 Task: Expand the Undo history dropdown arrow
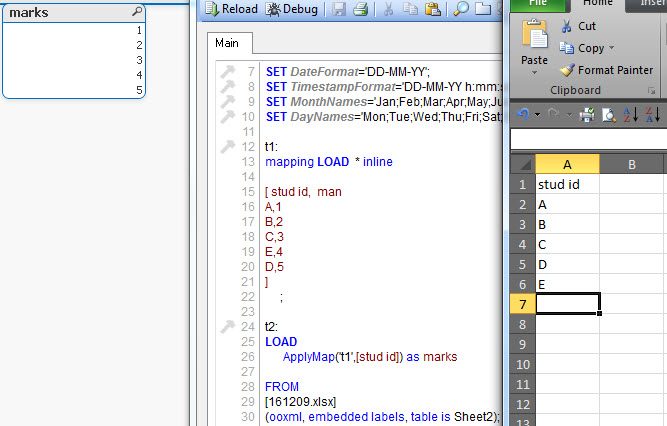[537, 114]
